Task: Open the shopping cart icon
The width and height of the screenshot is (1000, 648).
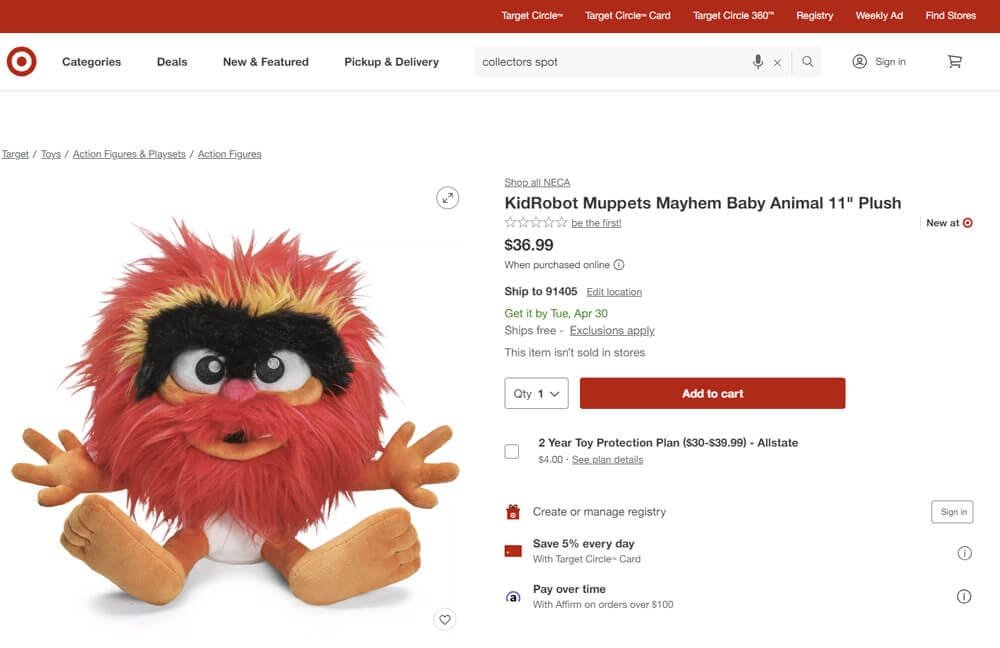Action: [x=954, y=61]
